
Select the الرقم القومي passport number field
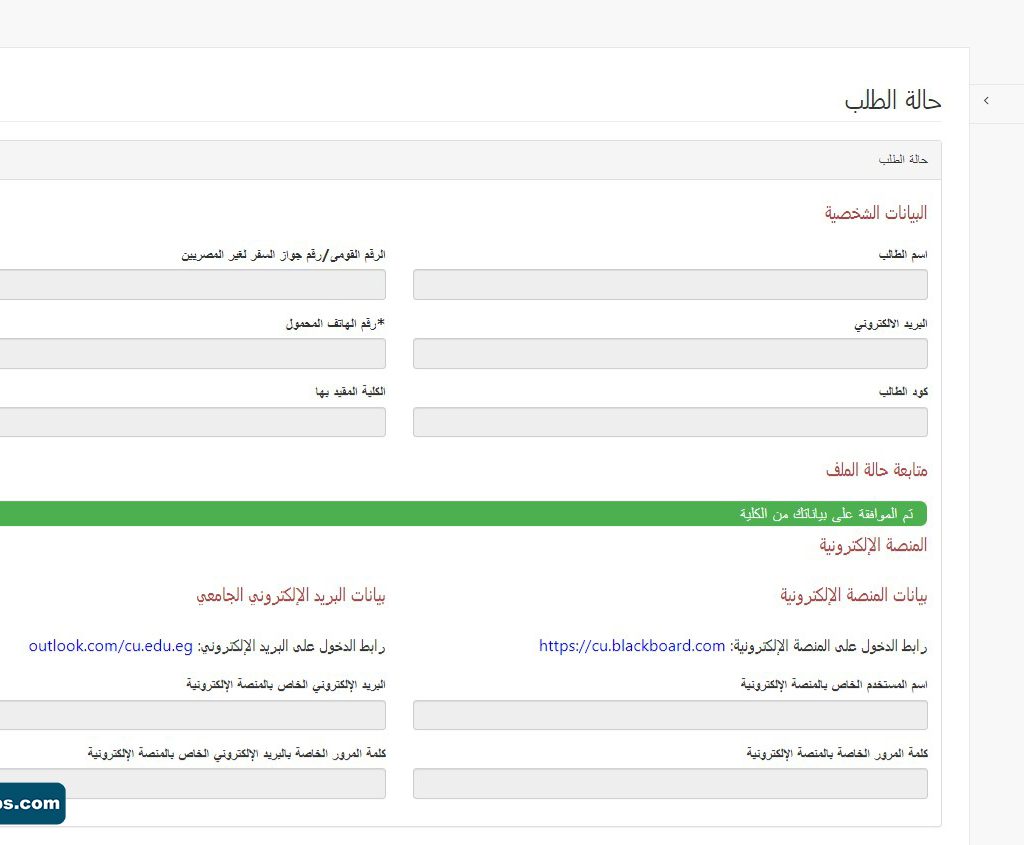click(x=192, y=285)
